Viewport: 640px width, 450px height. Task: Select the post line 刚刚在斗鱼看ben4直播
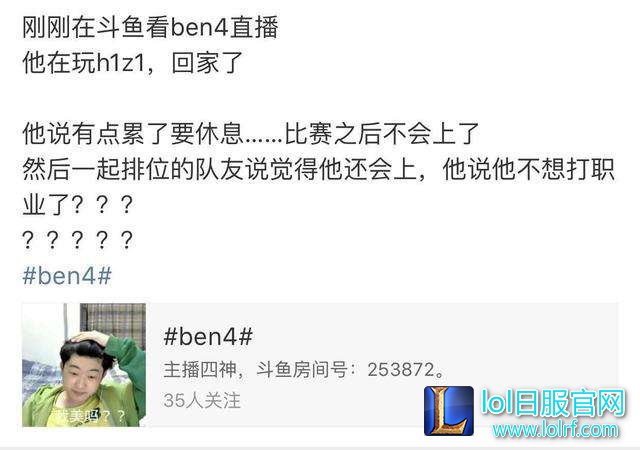(150, 27)
